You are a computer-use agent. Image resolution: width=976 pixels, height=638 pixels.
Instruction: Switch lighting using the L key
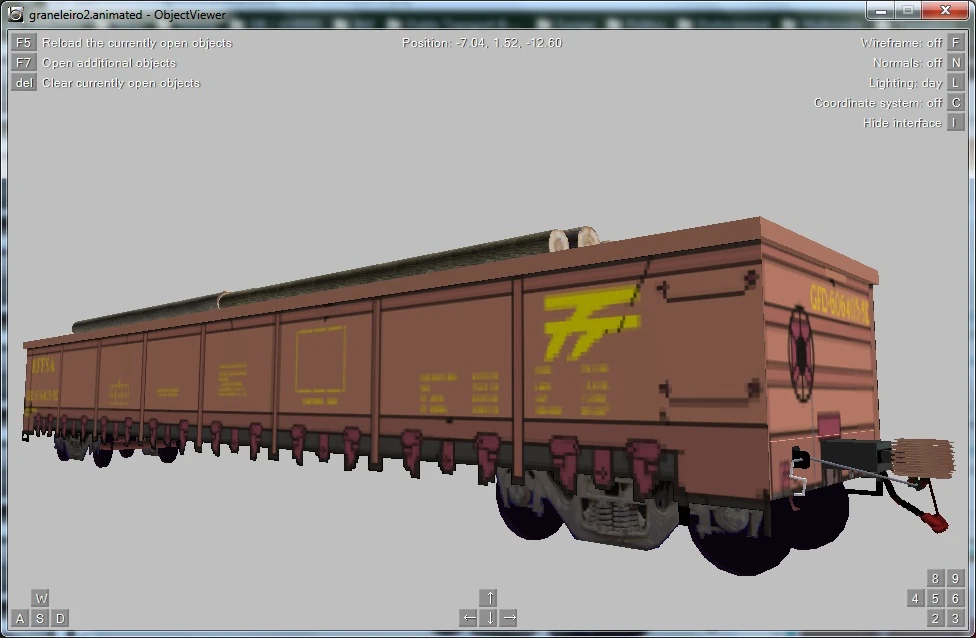[x=955, y=83]
